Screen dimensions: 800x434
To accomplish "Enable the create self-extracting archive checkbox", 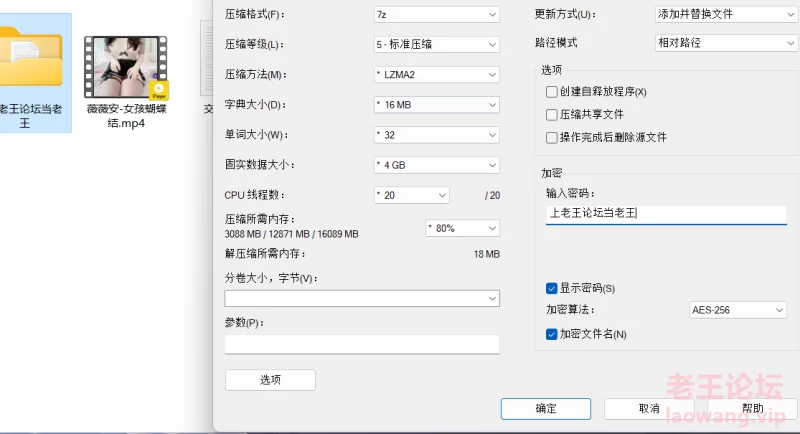I will pyautogui.click(x=551, y=92).
